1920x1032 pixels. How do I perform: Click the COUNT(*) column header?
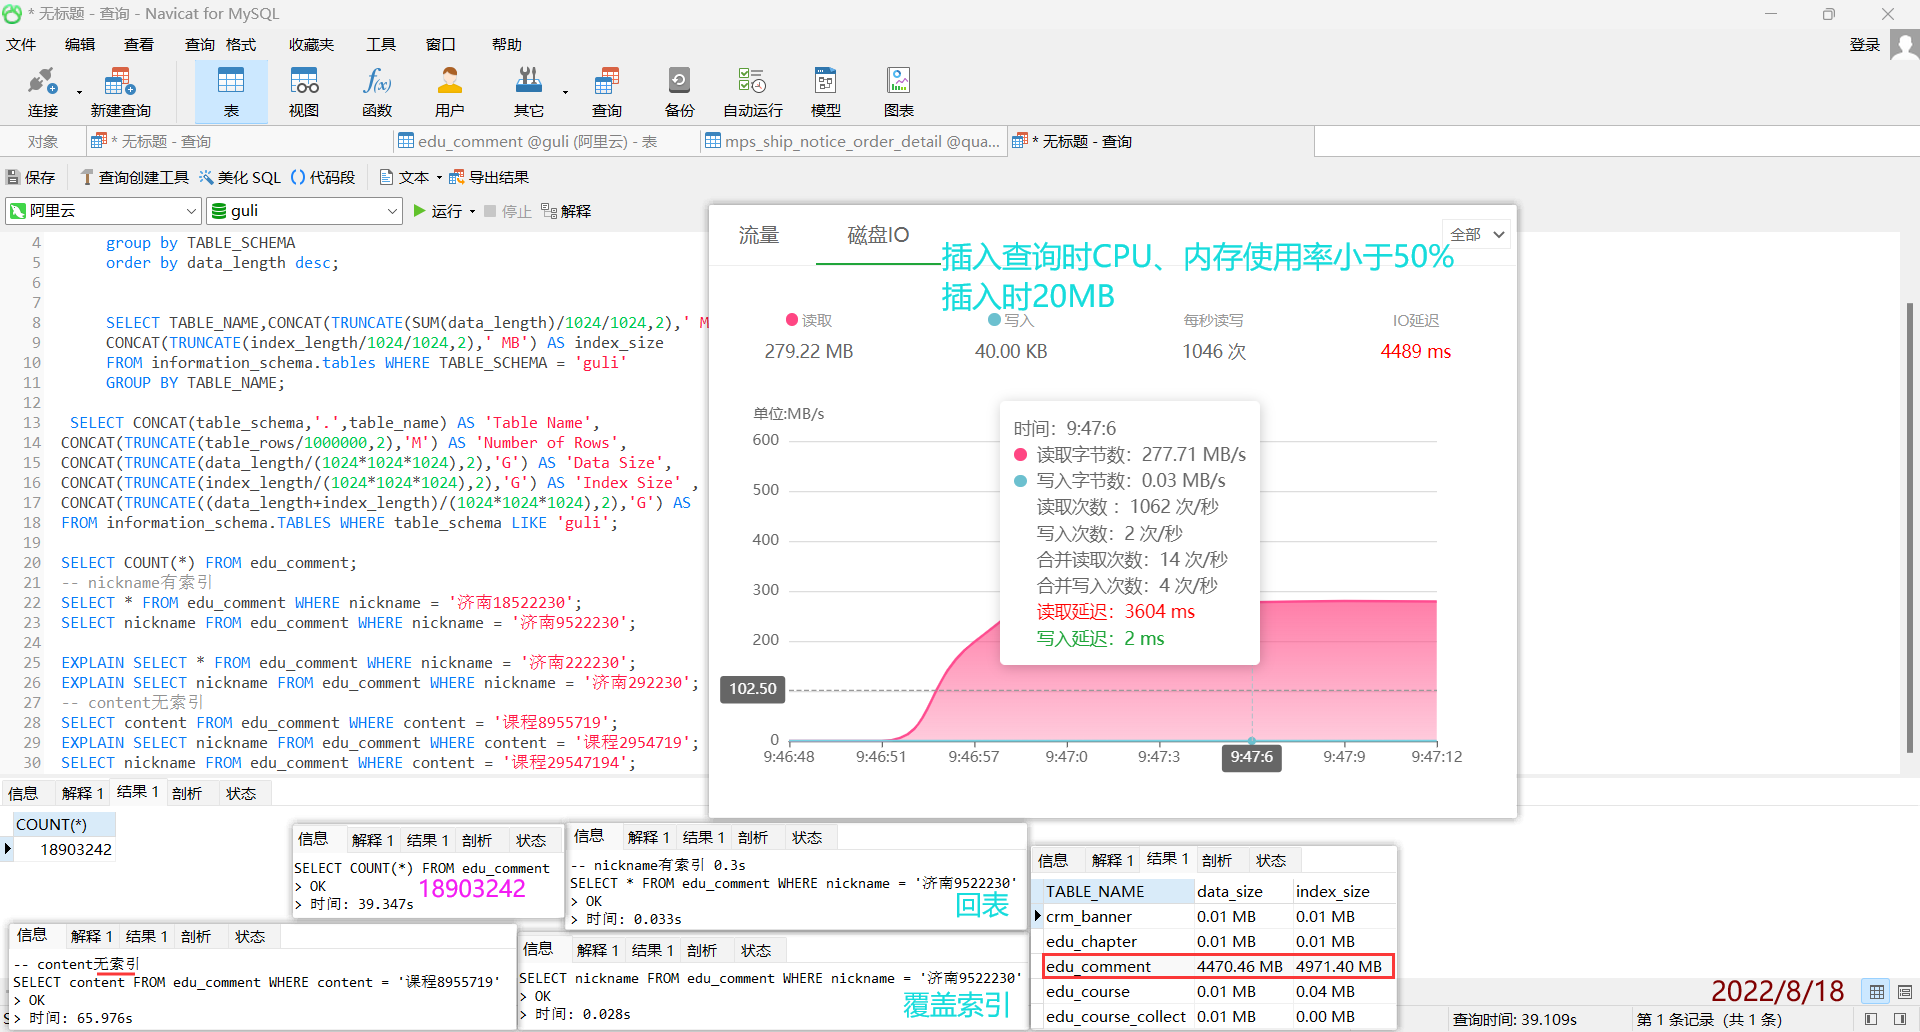coord(64,824)
